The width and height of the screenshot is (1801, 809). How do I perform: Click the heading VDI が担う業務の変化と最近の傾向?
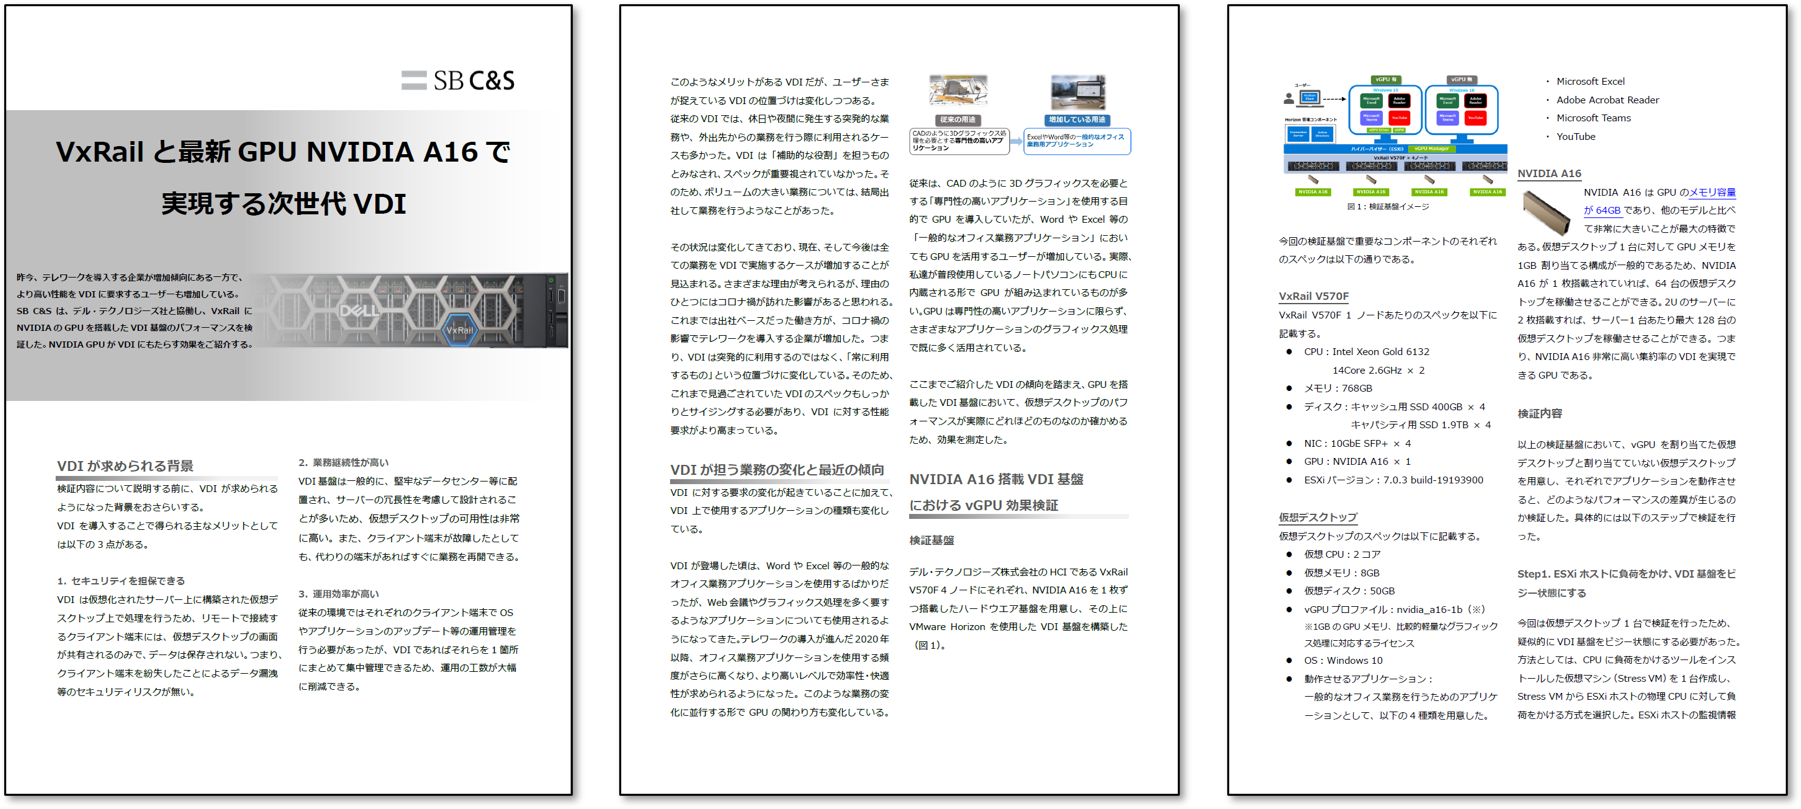click(x=777, y=469)
